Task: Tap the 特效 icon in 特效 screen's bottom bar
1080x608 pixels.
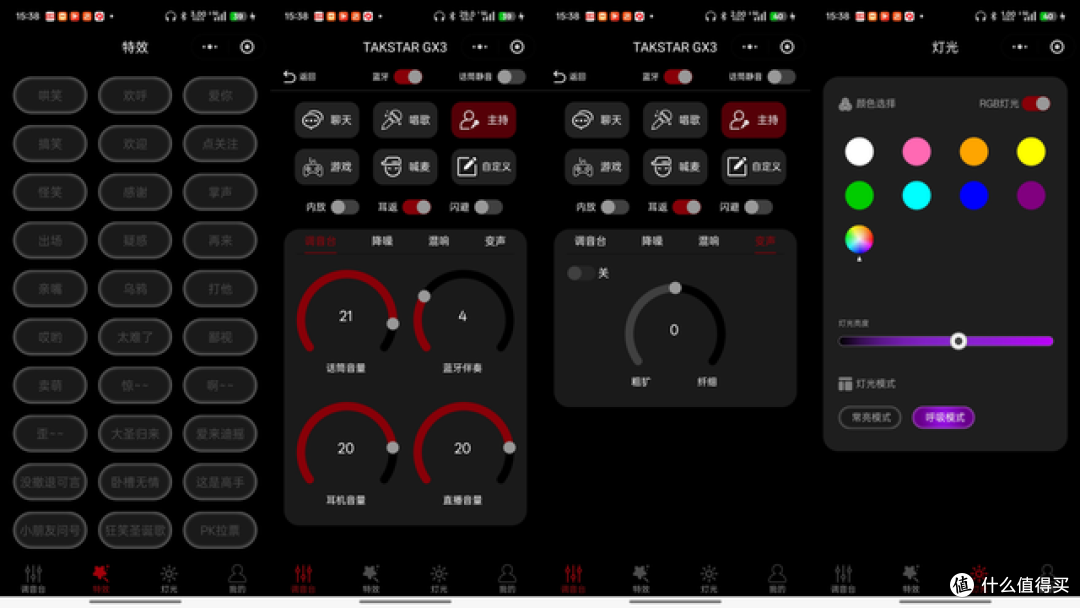Action: pos(101,578)
